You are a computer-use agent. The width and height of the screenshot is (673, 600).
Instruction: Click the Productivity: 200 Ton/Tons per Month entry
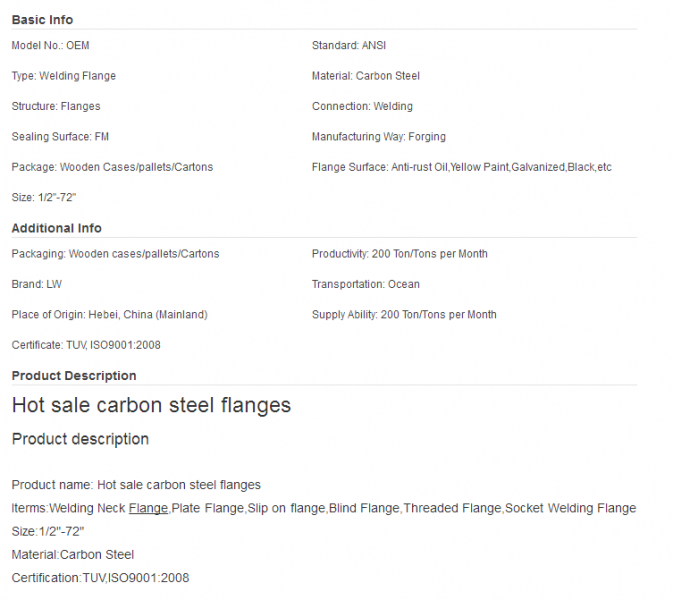click(400, 254)
